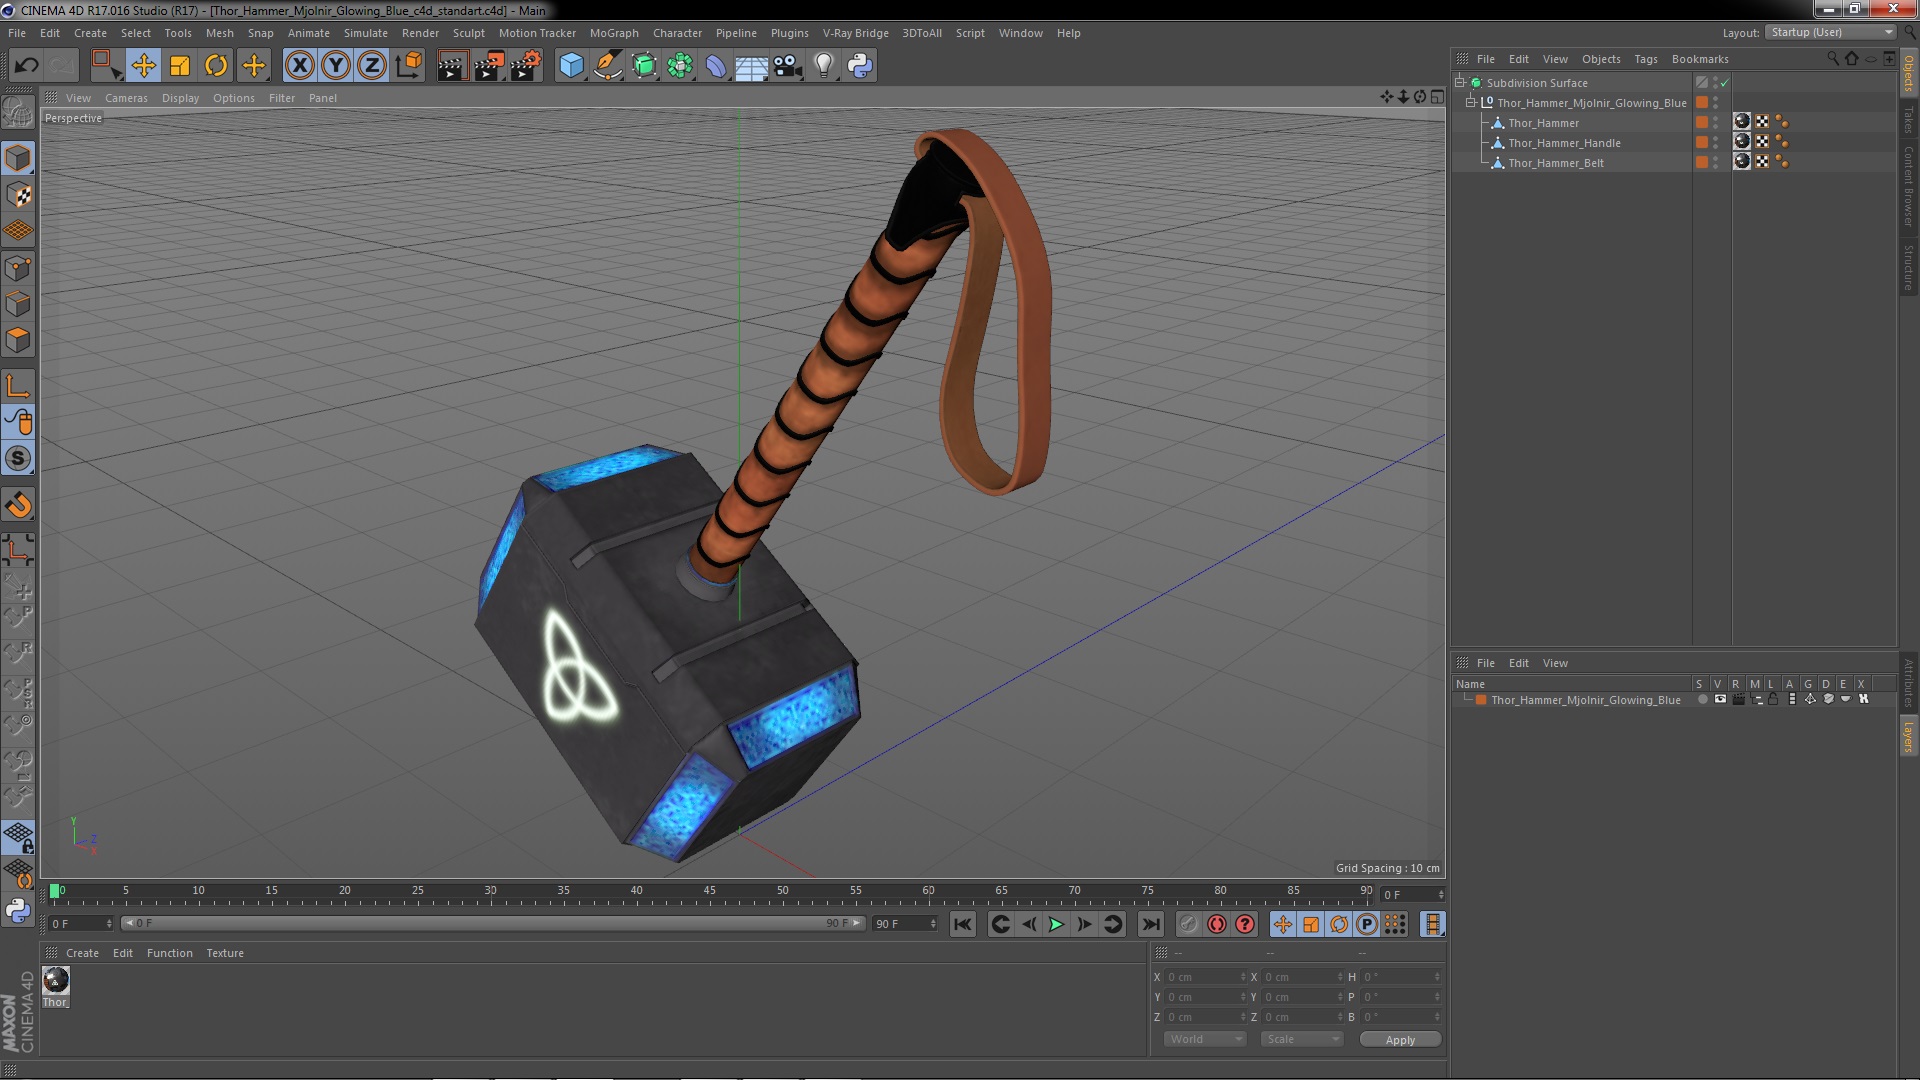This screenshot has width=1920, height=1080.
Task: Open Material Manager Create menu
Action: (82, 953)
